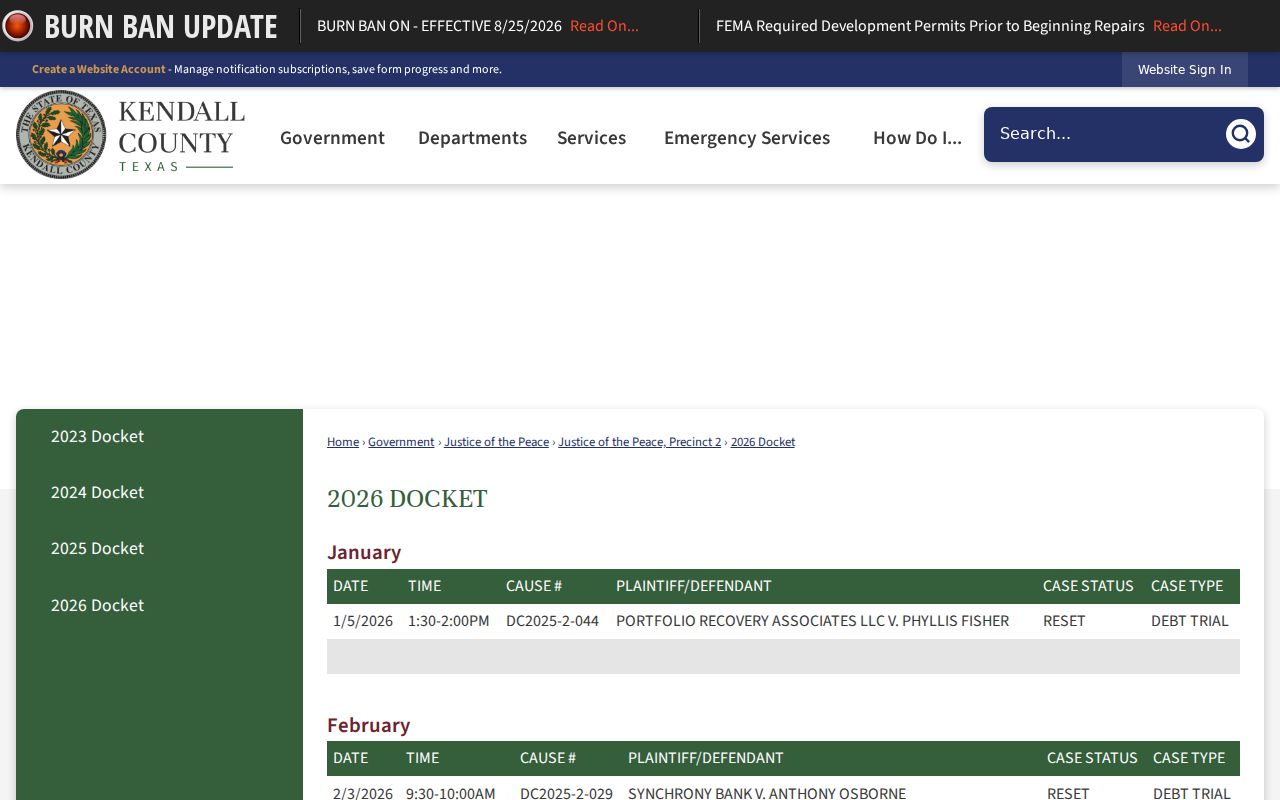Go to Justice of the Peace, Precinct 2 breadcrumb
This screenshot has height=800, width=1280.
639,442
